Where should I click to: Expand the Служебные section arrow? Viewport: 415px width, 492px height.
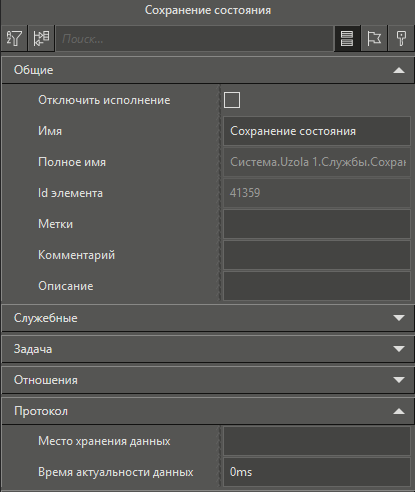coord(399,318)
